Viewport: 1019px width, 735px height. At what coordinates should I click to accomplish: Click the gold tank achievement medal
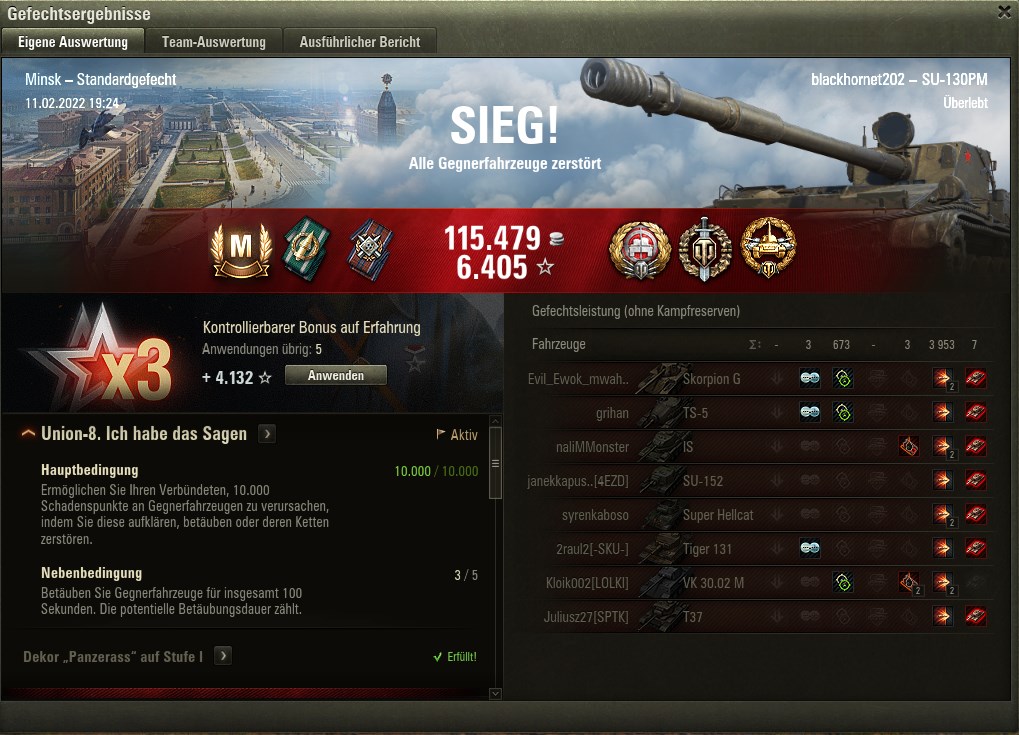769,248
